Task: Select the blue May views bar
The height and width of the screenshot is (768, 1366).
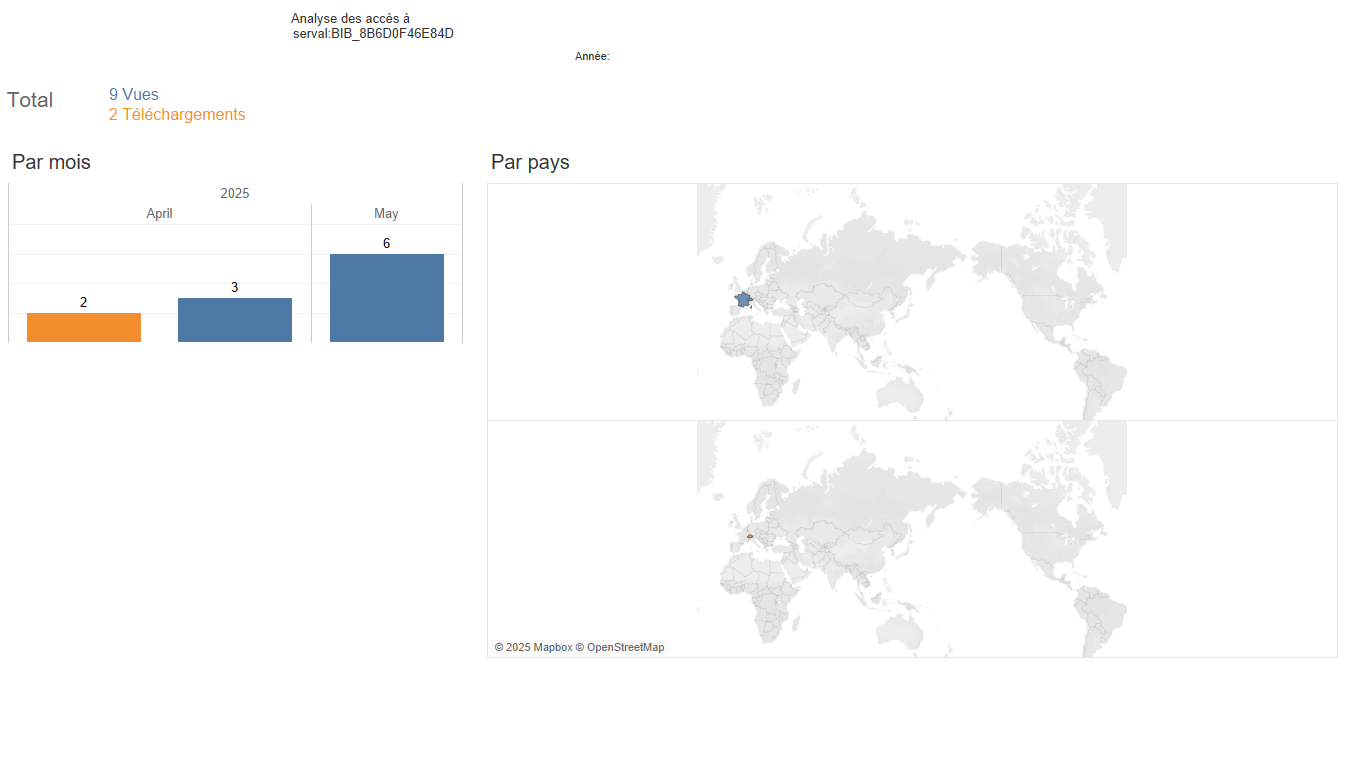Action: pos(387,298)
